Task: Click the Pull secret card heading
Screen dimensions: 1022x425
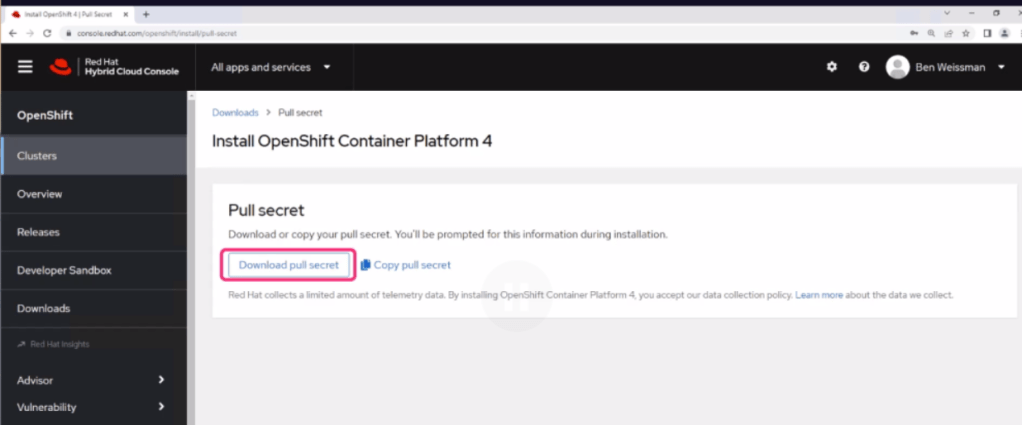Action: [267, 210]
